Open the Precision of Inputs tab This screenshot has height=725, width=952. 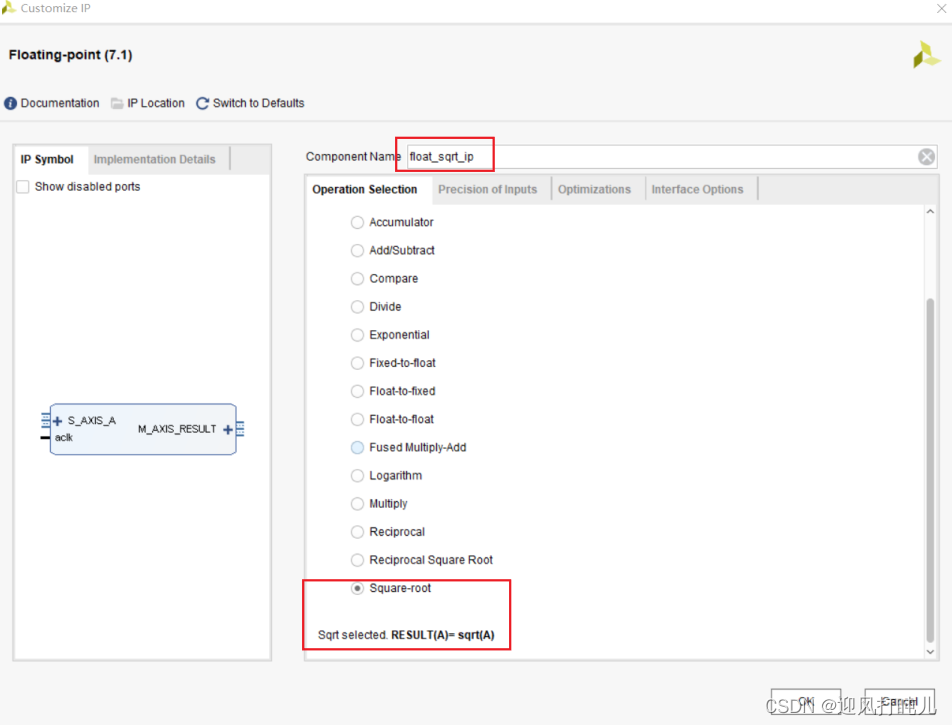[489, 189]
